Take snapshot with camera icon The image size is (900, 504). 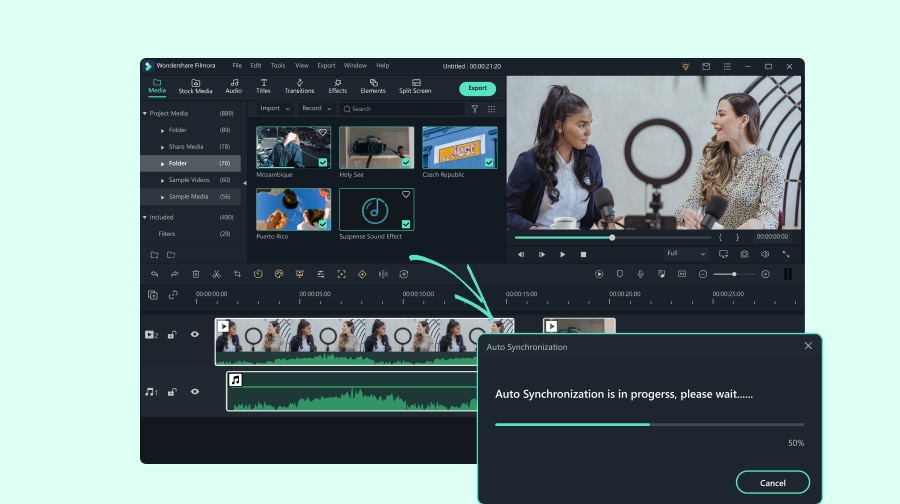tap(744, 254)
